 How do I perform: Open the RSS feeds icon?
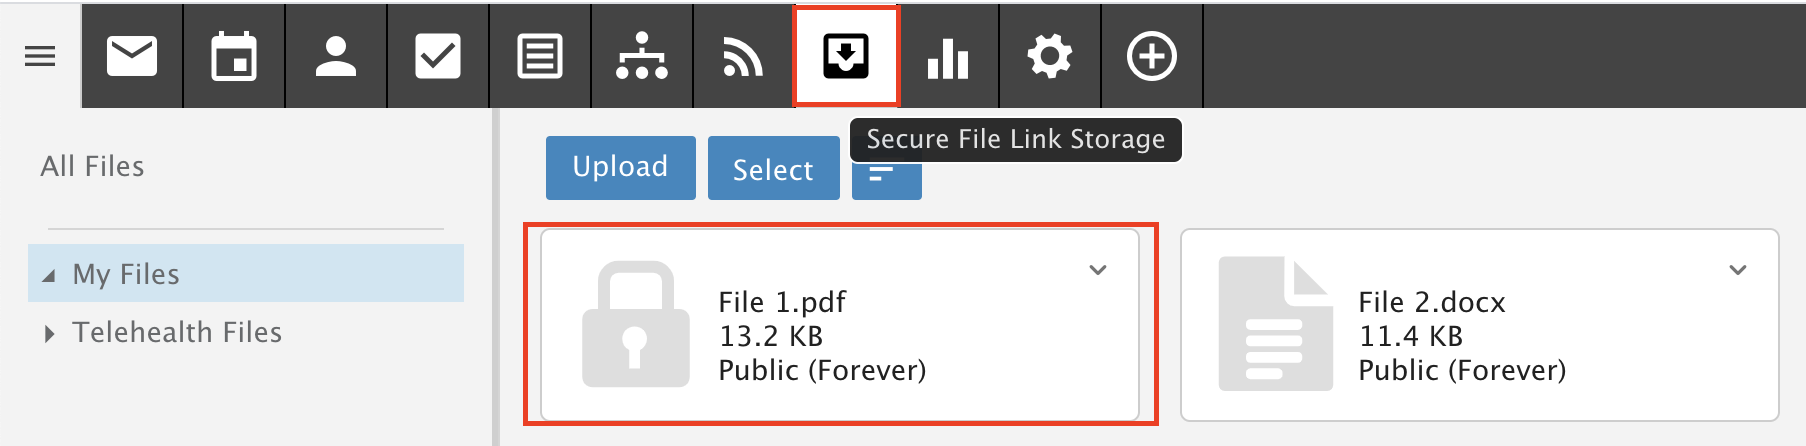[x=743, y=56]
